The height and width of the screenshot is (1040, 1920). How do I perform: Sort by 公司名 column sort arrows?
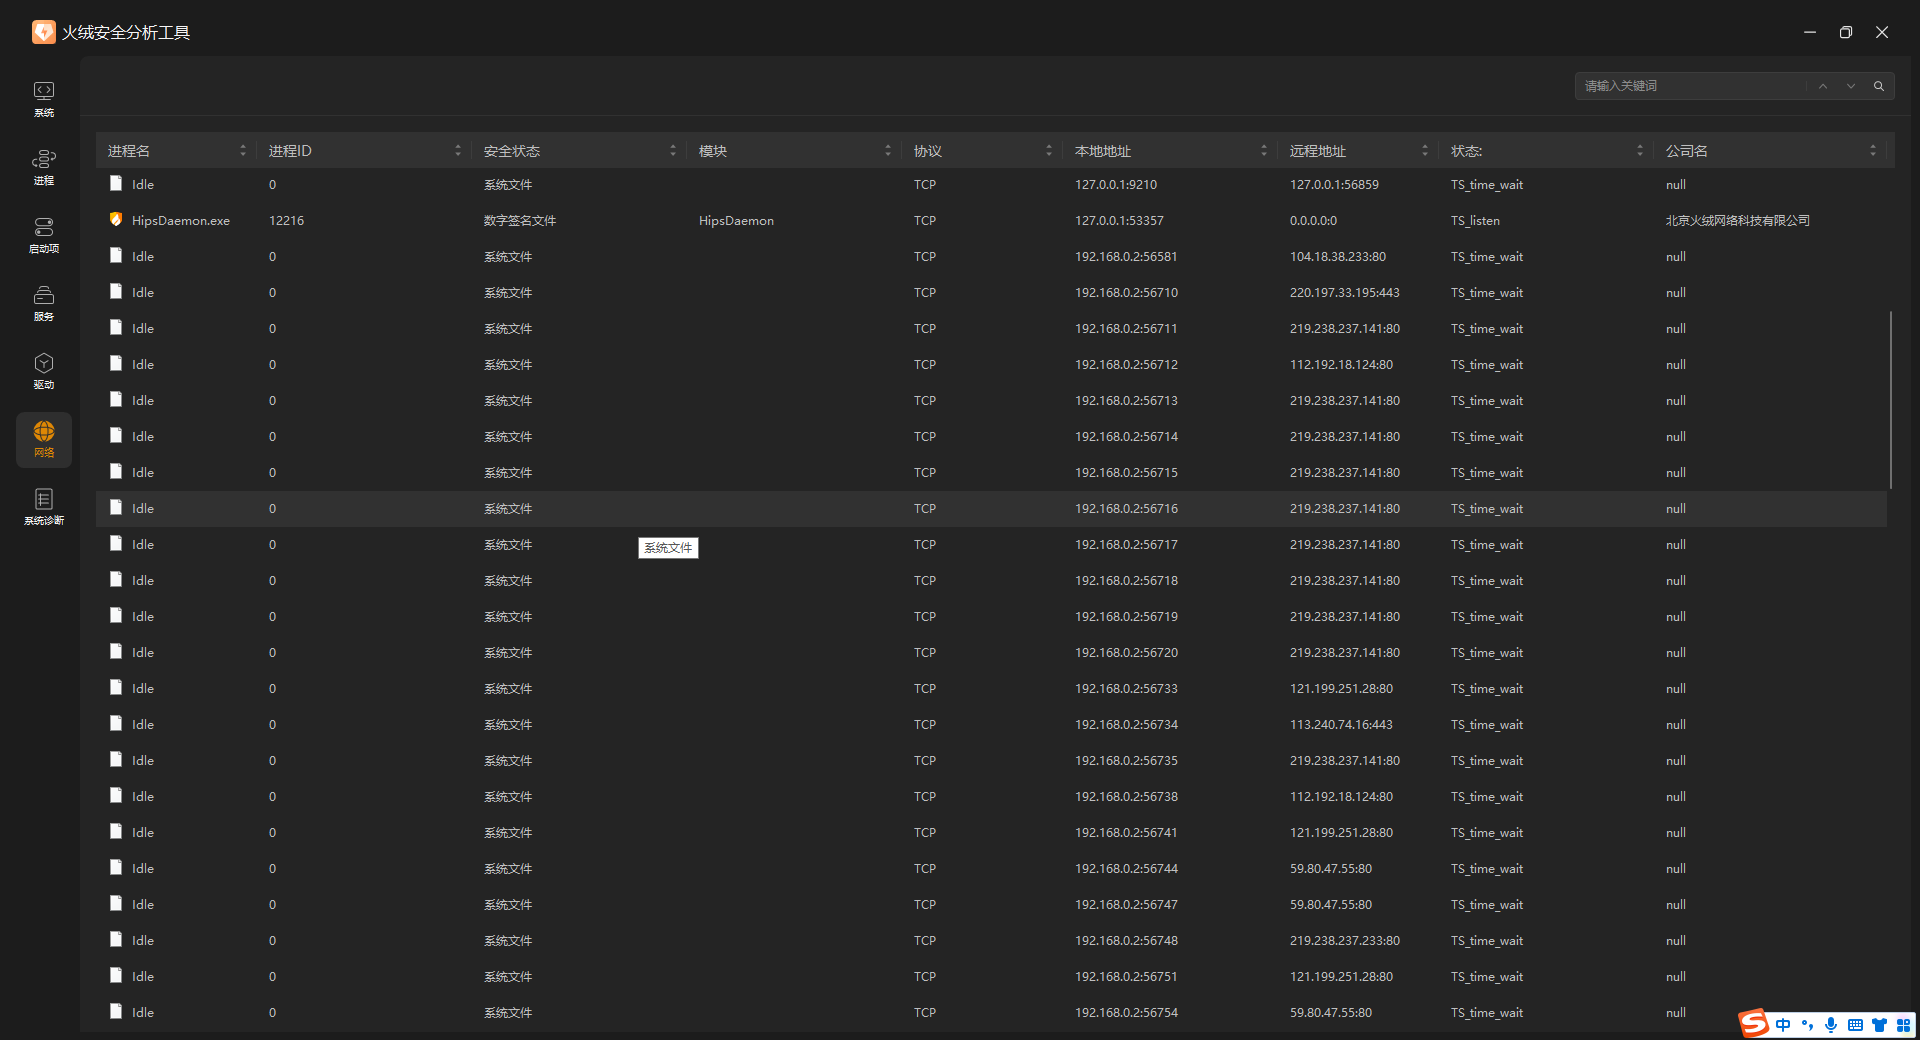[x=1873, y=150]
